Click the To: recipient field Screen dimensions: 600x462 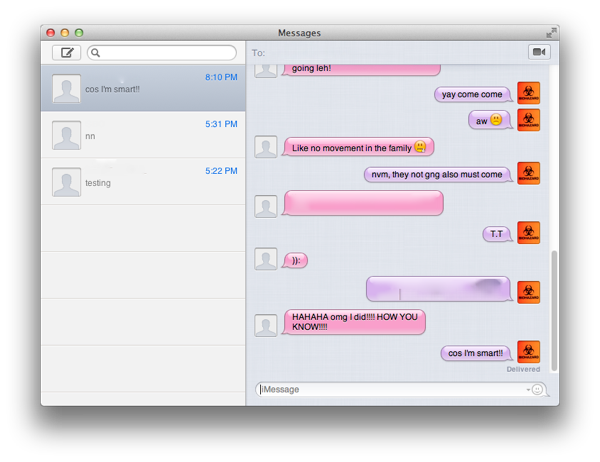click(386, 53)
